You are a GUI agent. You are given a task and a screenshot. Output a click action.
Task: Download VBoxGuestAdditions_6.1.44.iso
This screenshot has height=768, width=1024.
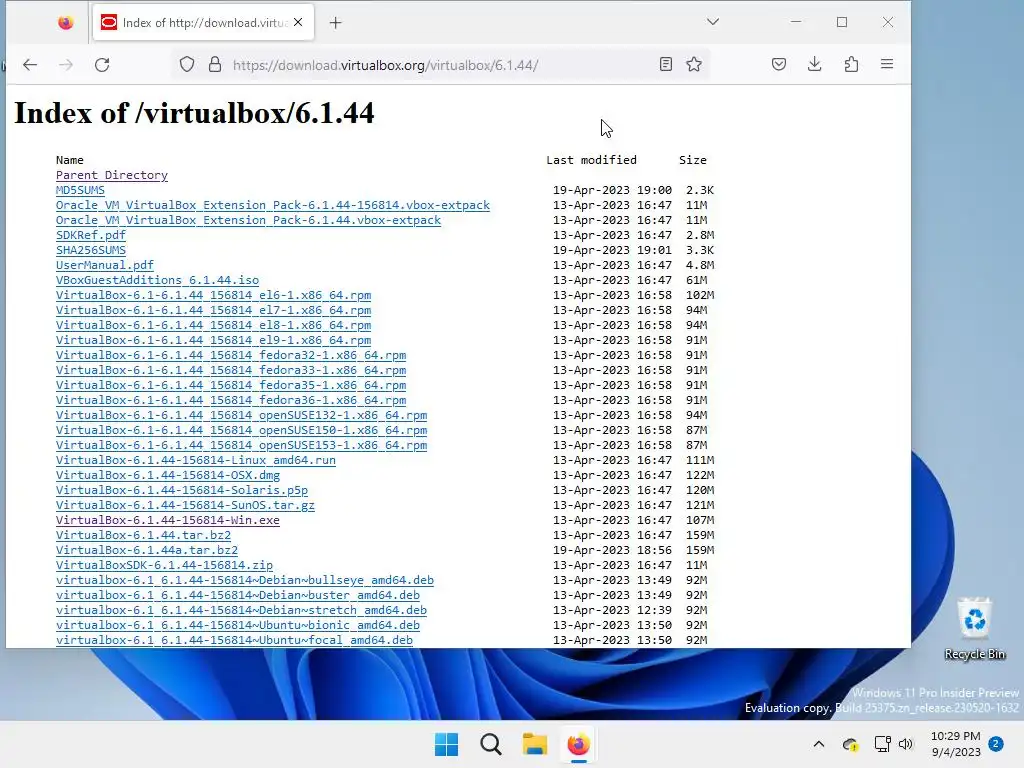tap(157, 280)
